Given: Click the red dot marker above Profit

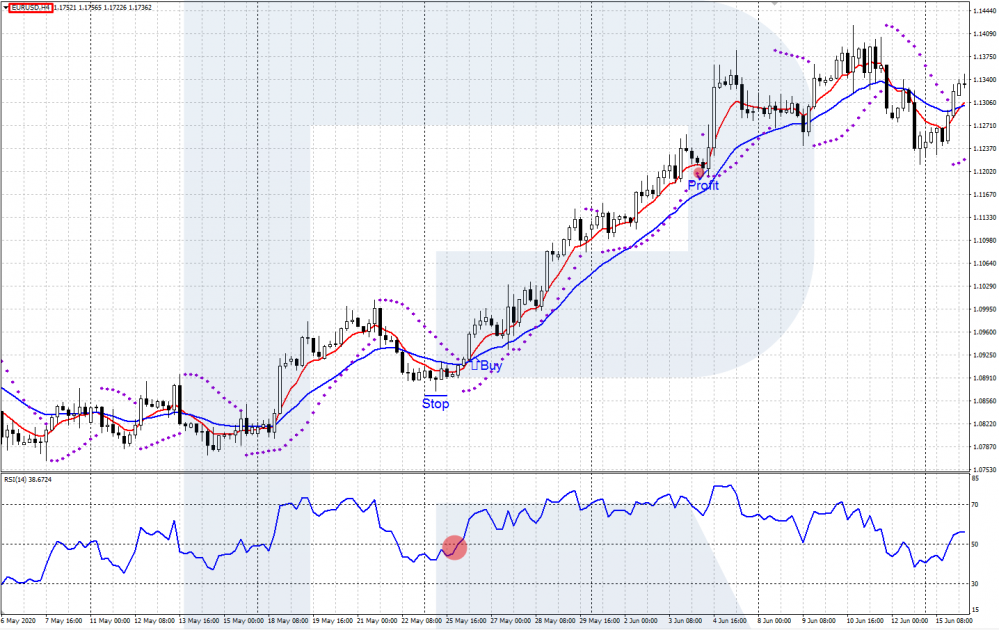Looking at the screenshot, I should click(x=699, y=172).
